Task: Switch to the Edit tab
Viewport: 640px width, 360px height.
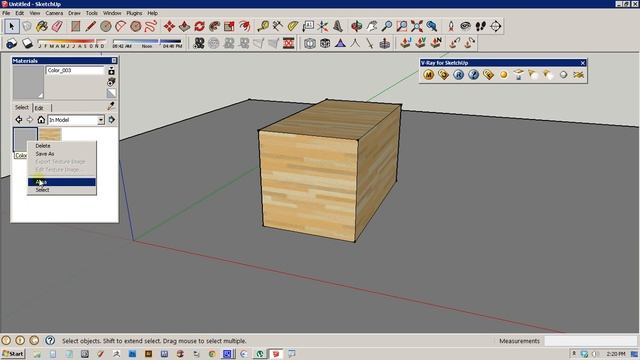Action: click(39, 108)
